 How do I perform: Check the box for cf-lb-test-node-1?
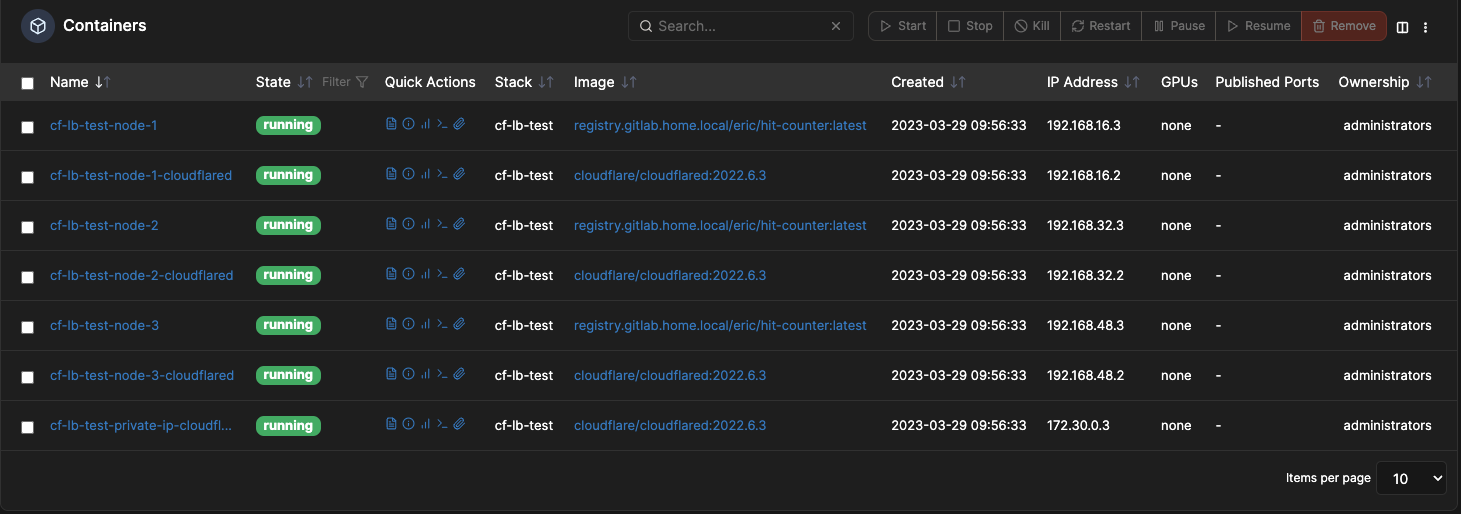(x=28, y=127)
